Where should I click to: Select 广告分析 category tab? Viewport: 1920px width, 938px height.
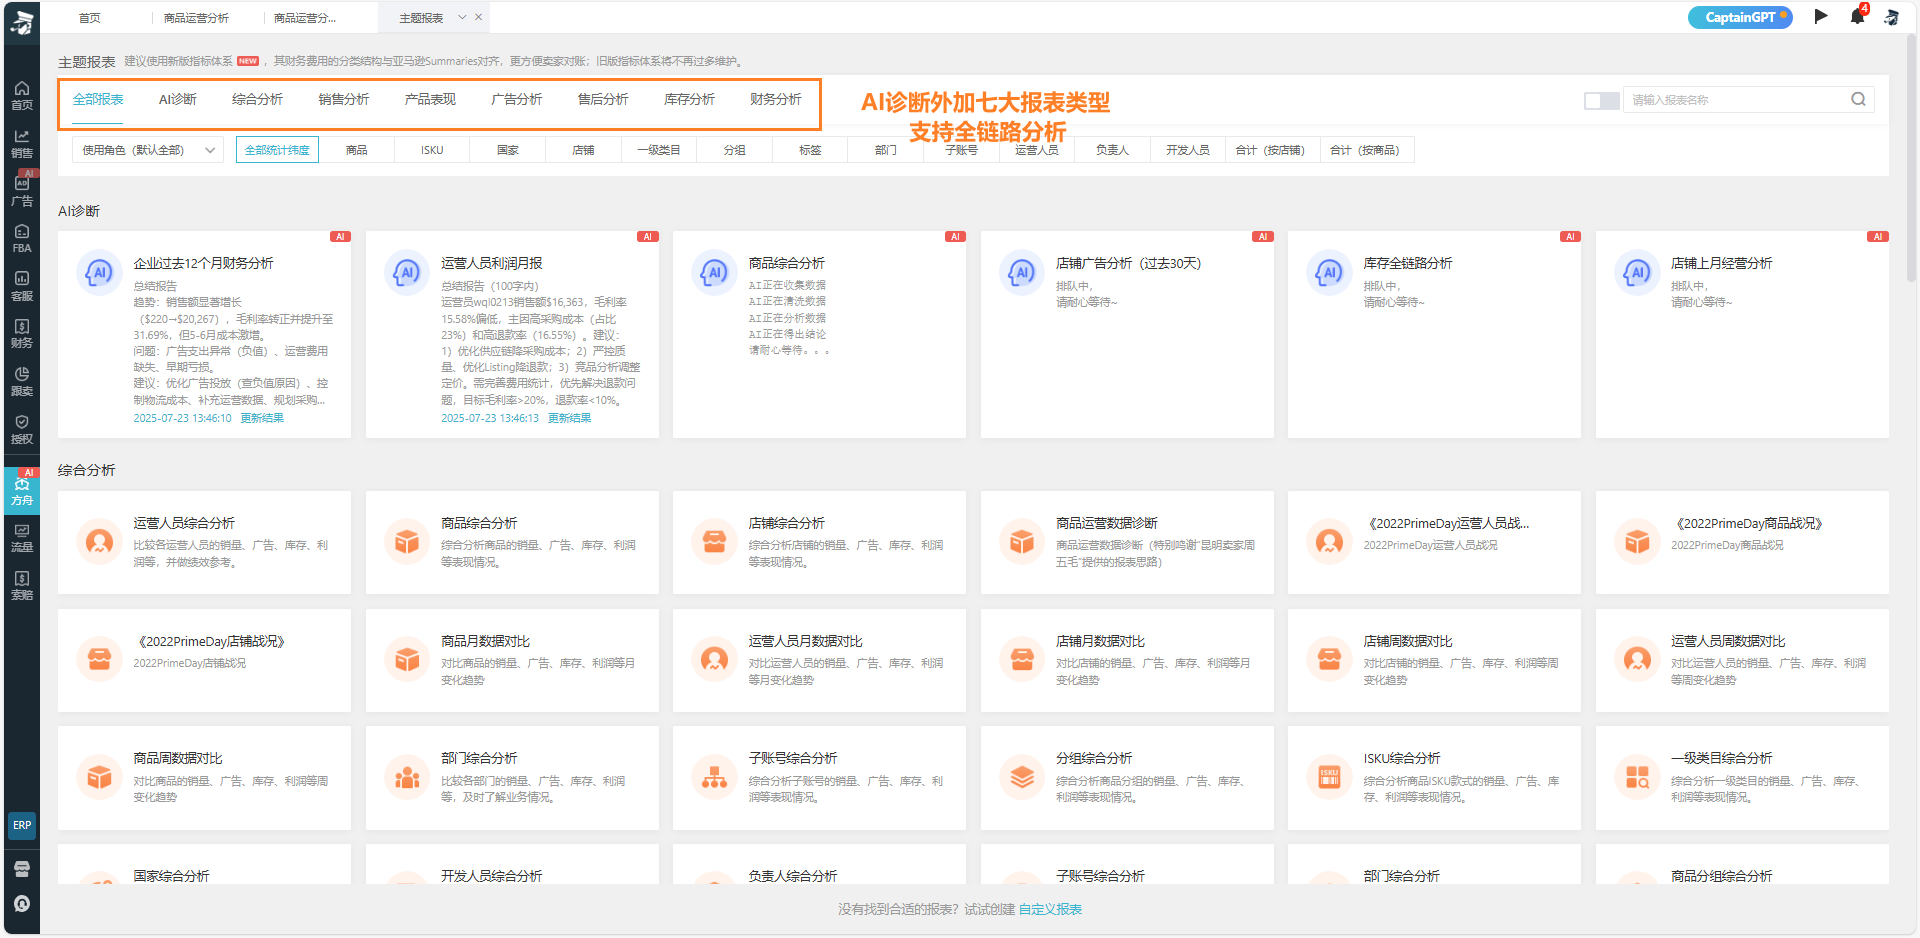(x=517, y=99)
